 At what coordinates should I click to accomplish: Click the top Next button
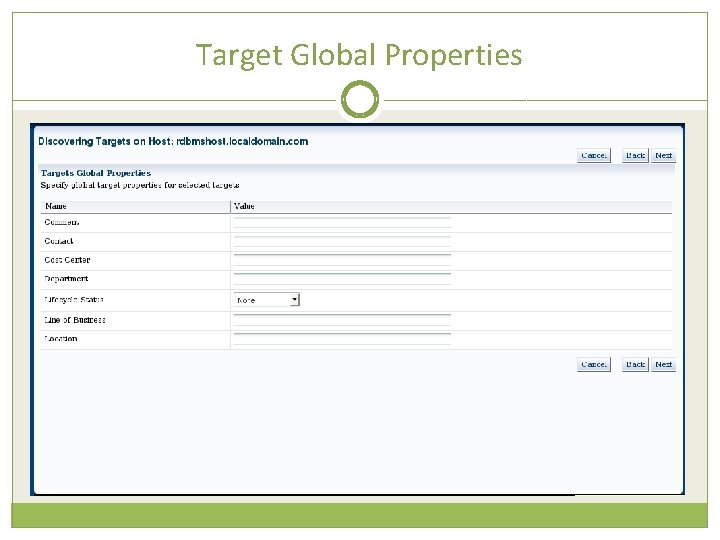click(x=664, y=156)
